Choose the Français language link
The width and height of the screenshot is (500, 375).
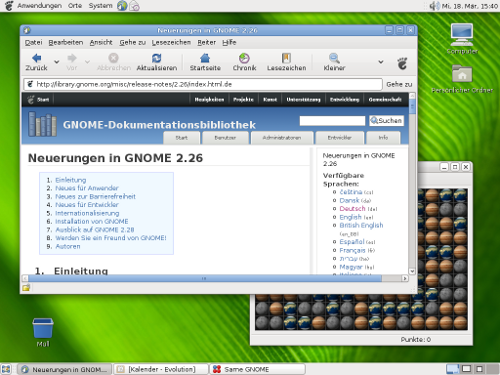coord(352,250)
